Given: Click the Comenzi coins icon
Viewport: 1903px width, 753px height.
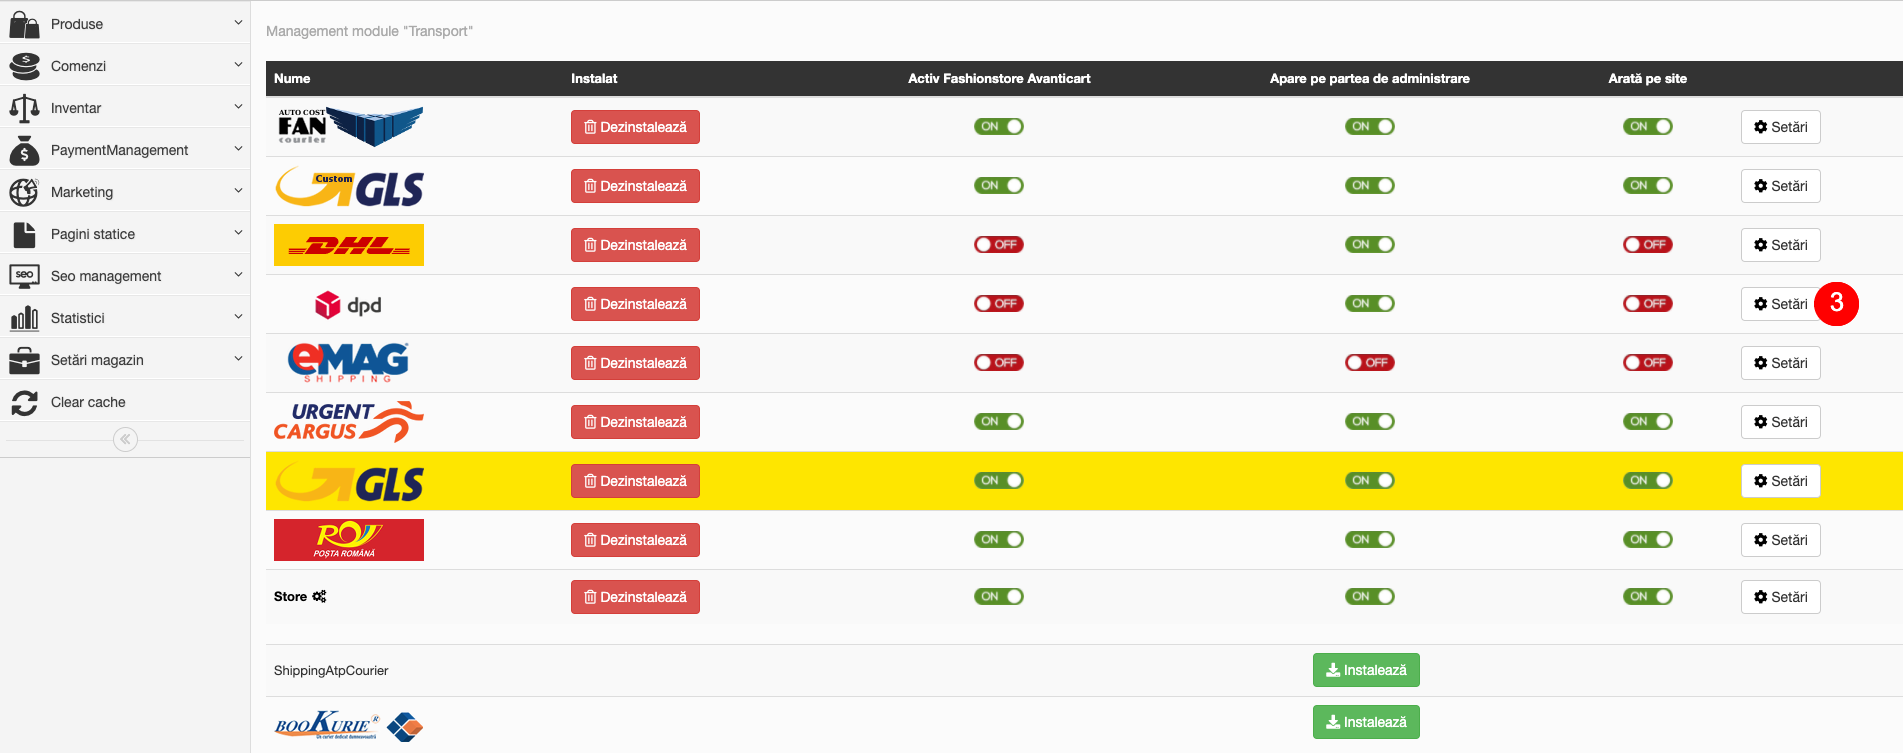Looking at the screenshot, I should click(x=24, y=66).
